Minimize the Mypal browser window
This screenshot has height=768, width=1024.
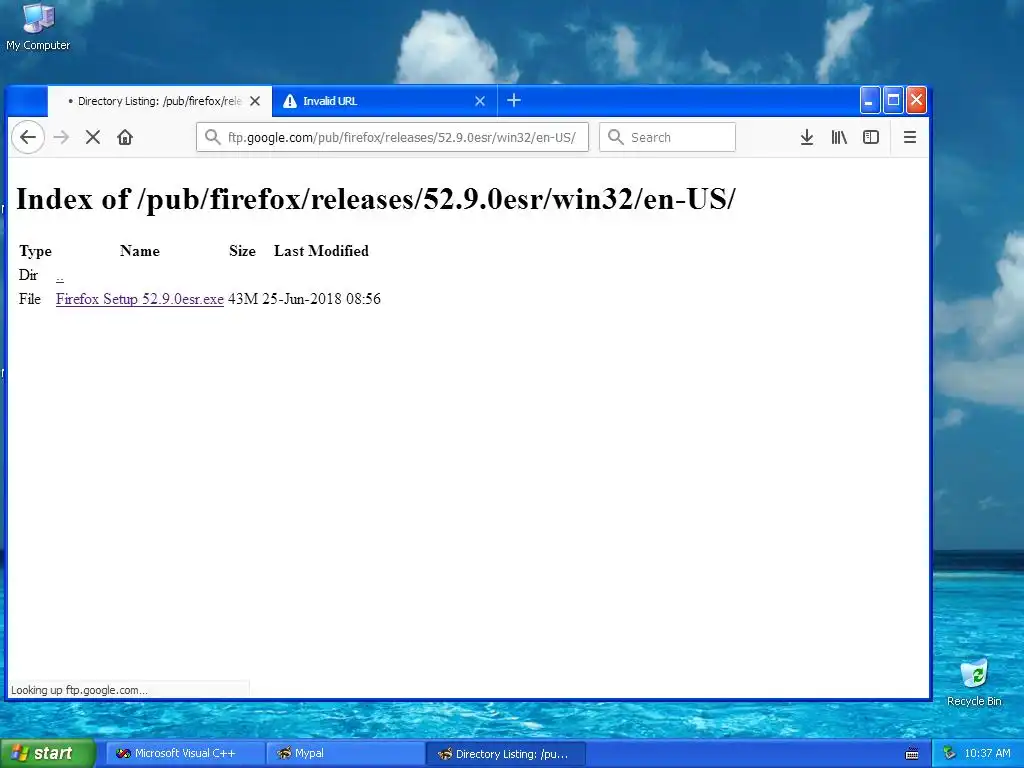(x=869, y=101)
